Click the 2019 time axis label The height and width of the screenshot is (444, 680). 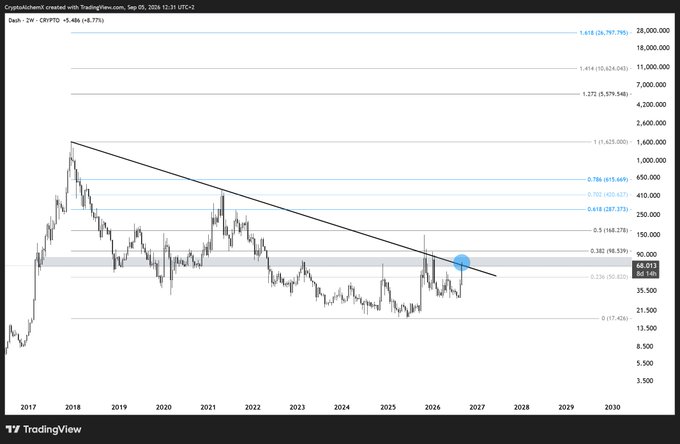(119, 407)
